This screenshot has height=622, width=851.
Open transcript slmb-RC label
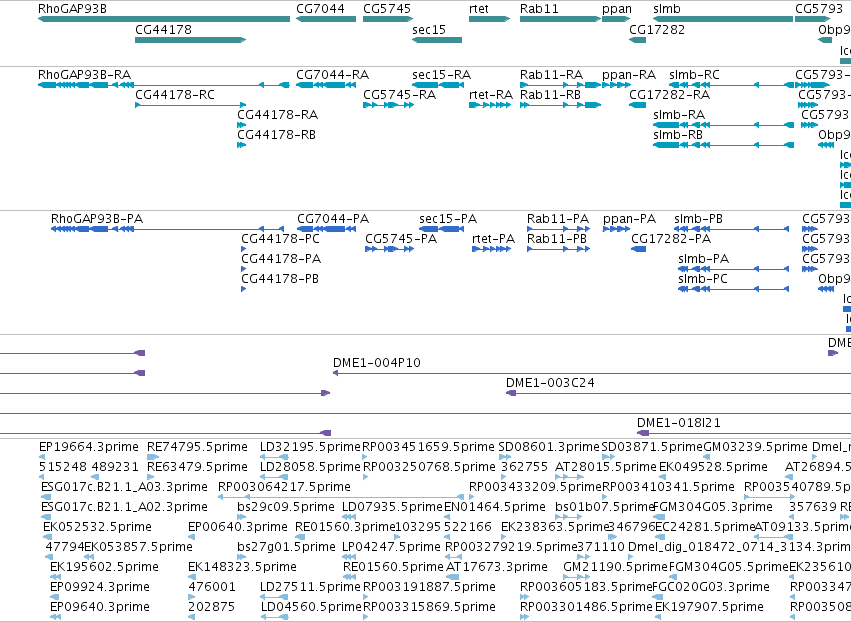pos(694,74)
